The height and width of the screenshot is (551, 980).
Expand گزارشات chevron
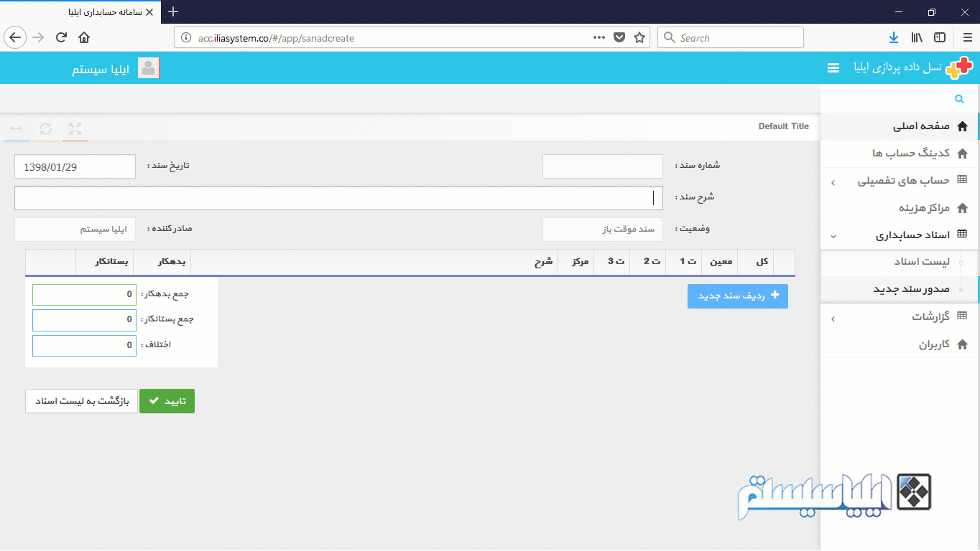[833, 319]
